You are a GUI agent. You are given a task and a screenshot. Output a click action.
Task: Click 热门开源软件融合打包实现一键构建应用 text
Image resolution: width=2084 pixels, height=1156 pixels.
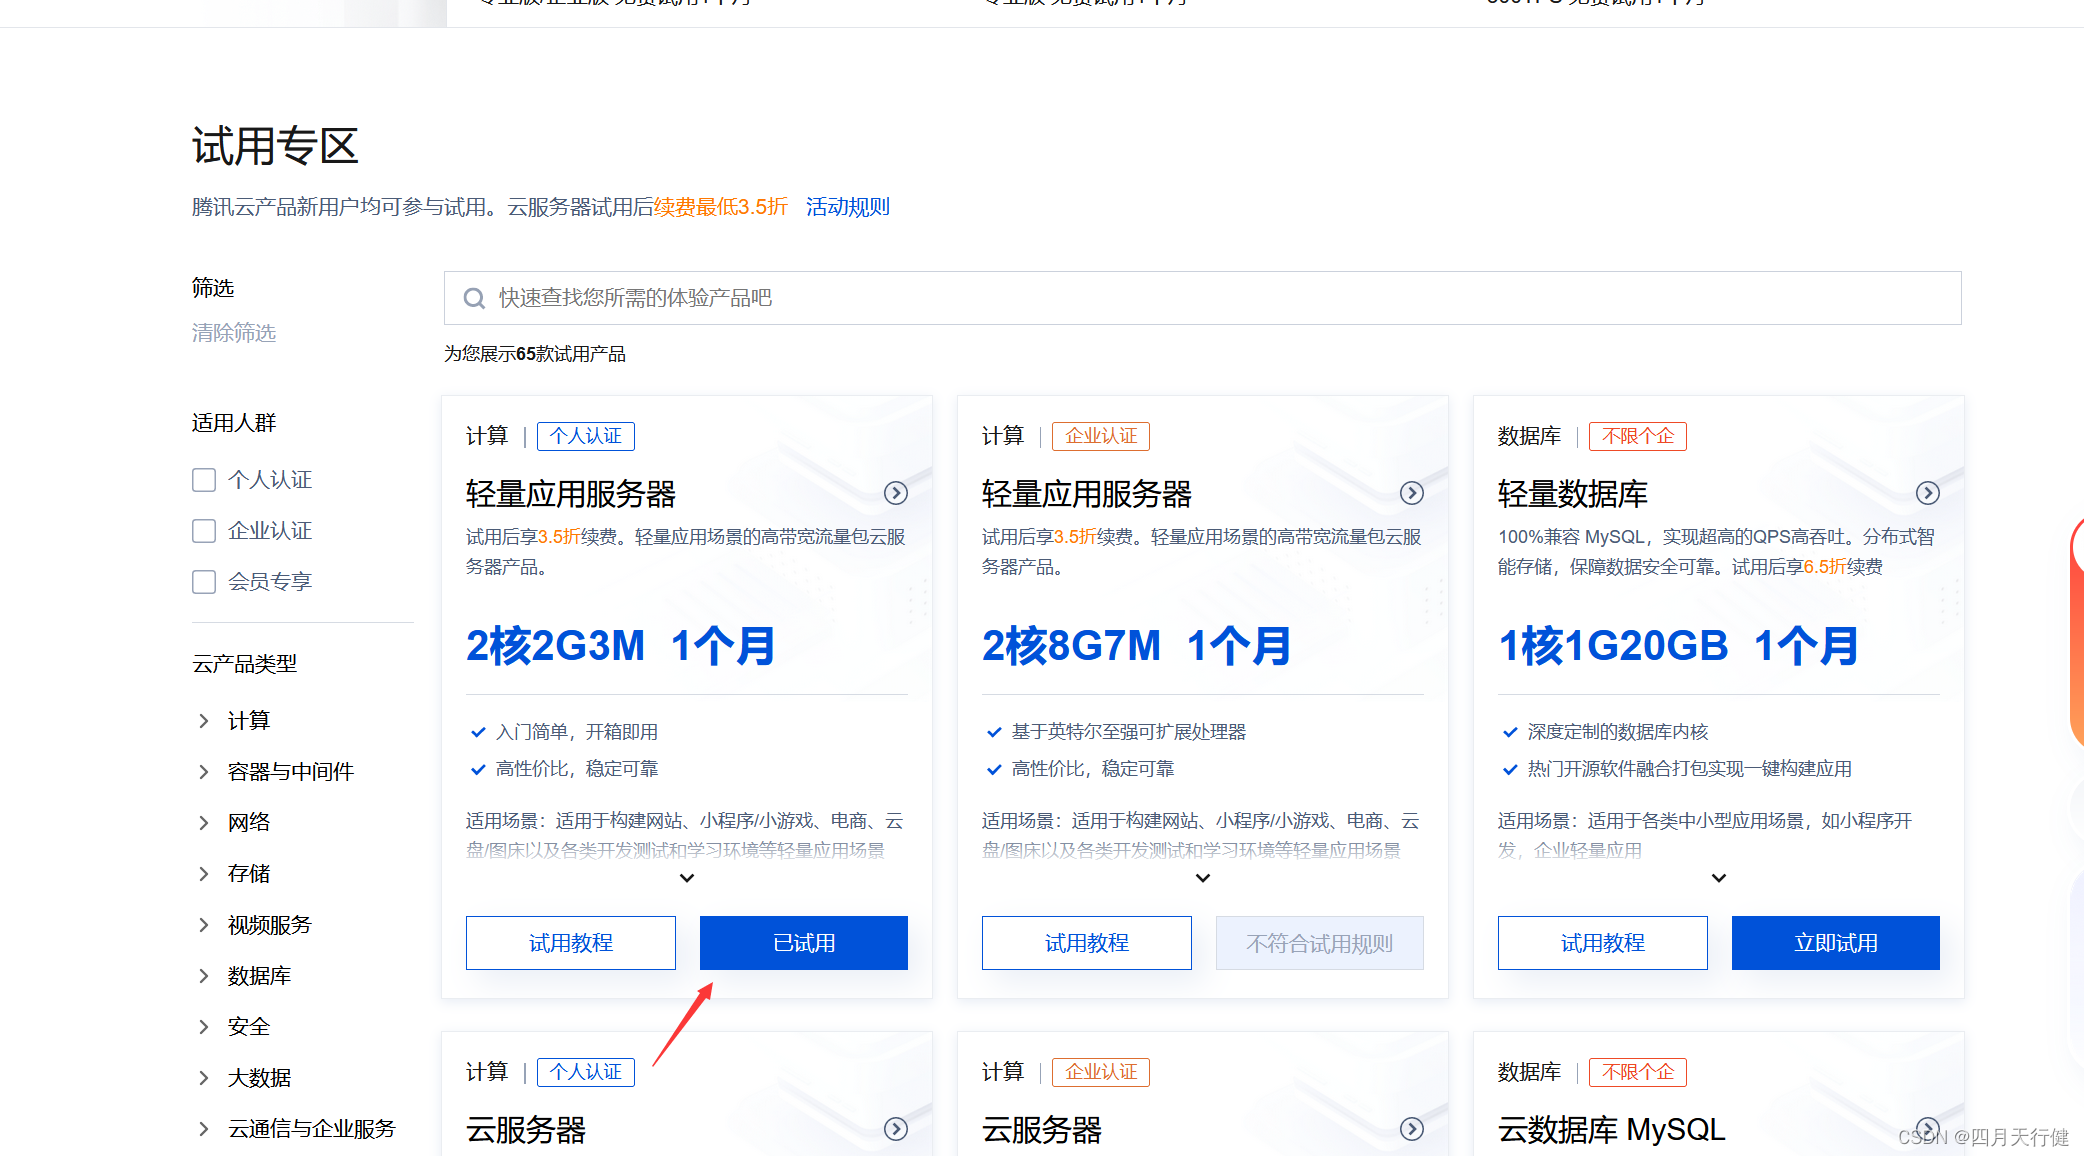tap(1690, 769)
